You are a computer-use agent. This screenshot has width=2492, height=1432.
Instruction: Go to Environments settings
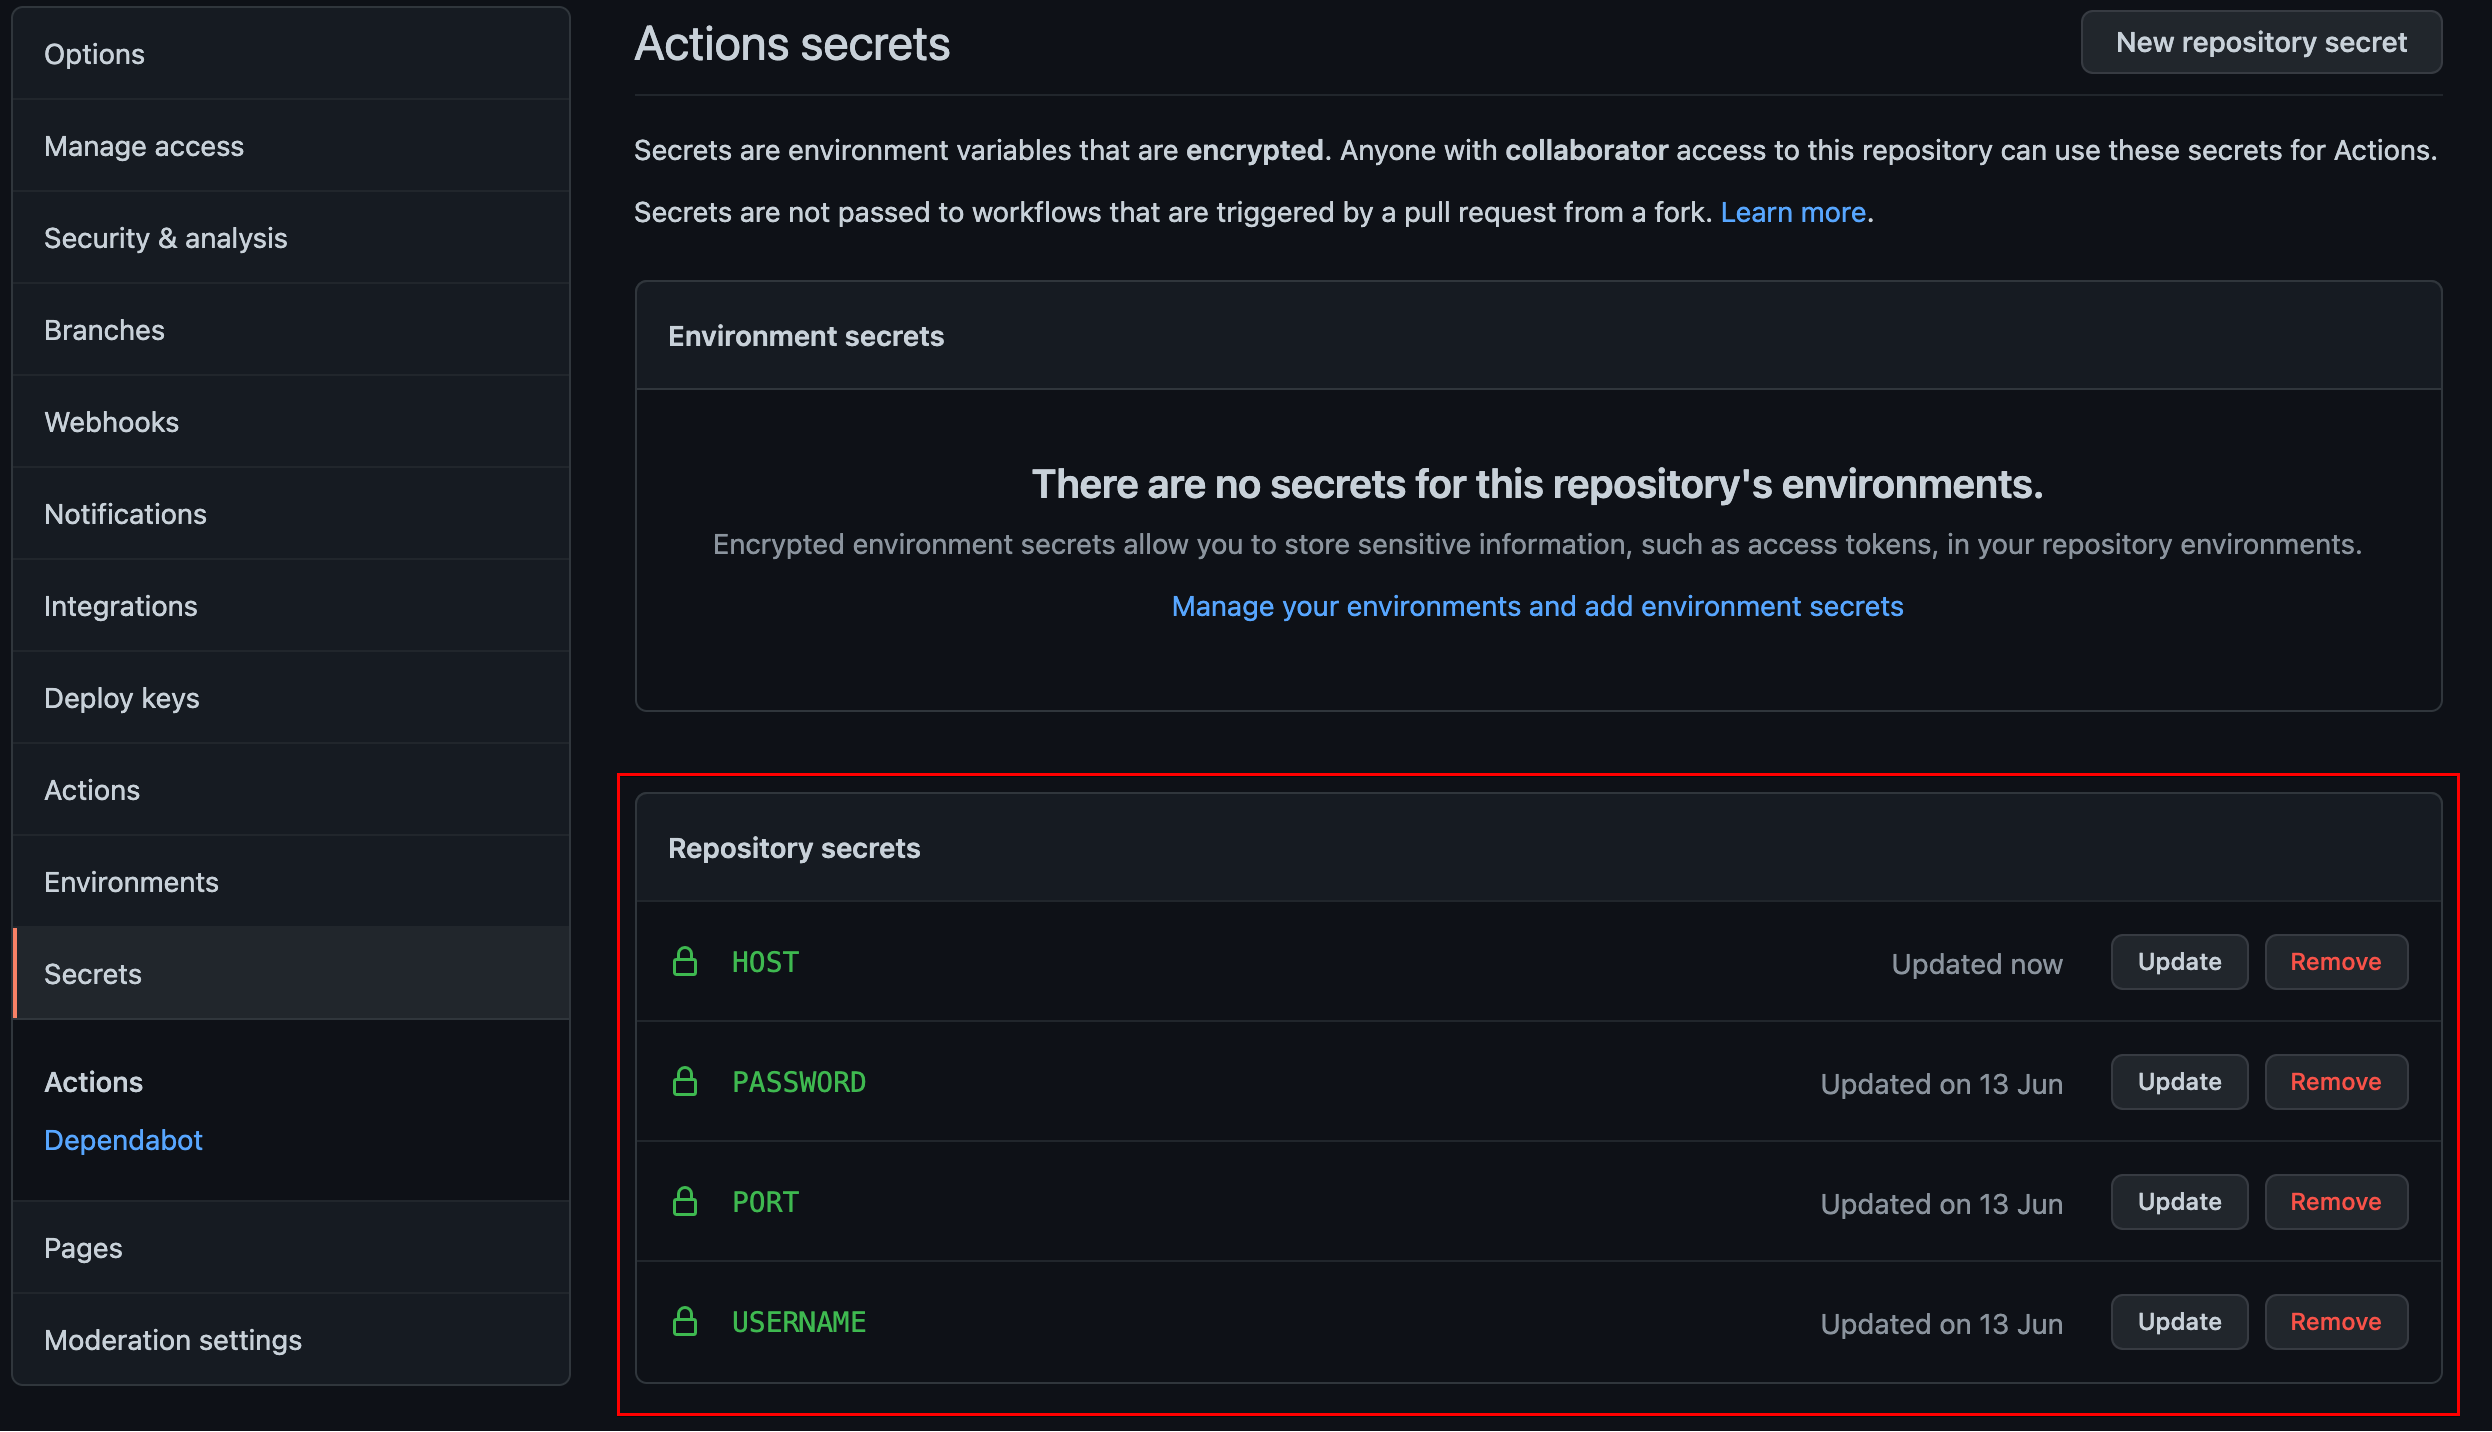click(291, 882)
